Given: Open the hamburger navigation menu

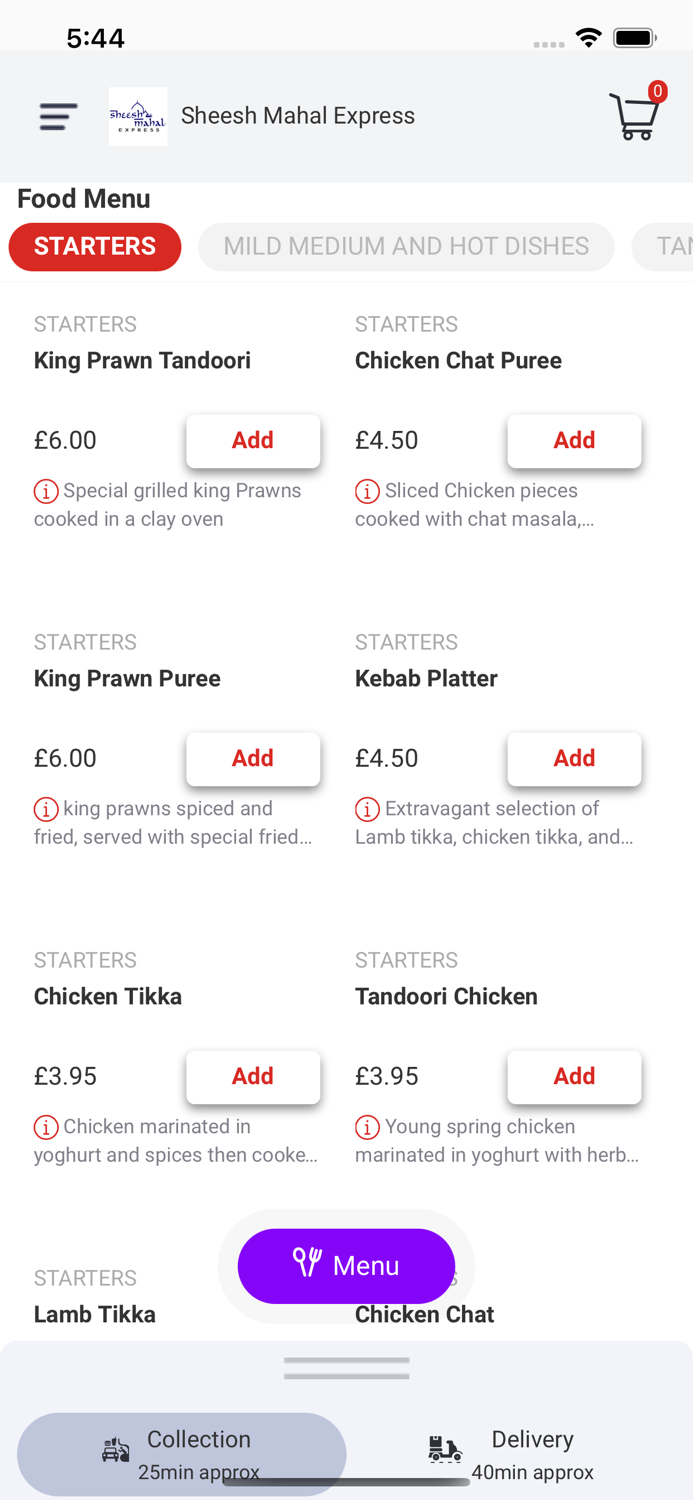Looking at the screenshot, I should pos(58,116).
